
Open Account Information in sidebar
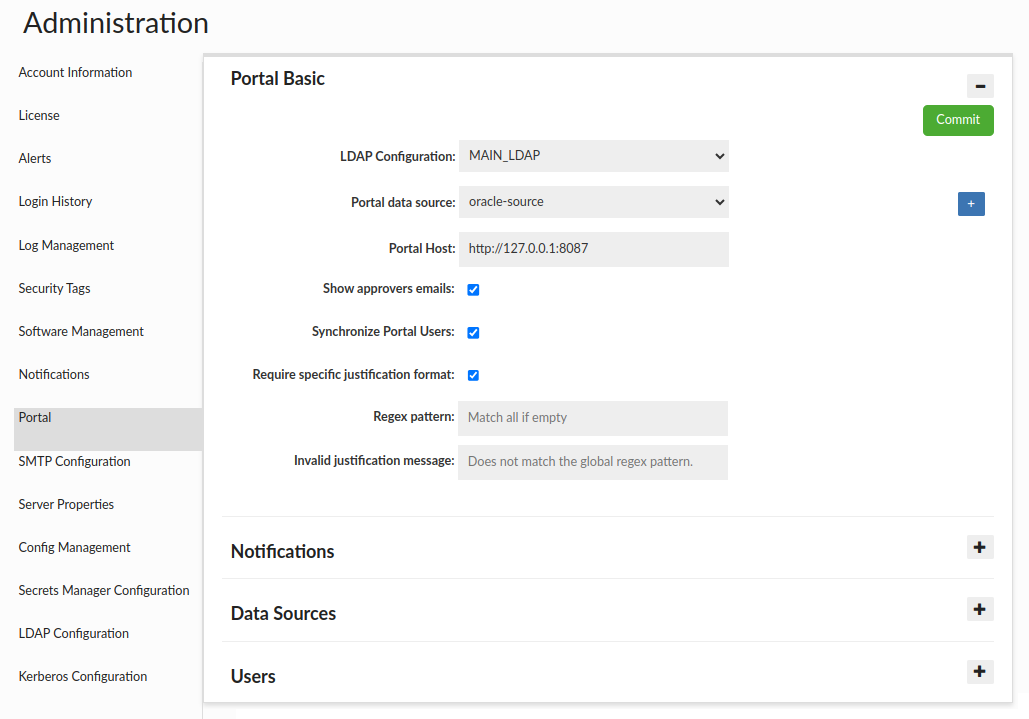[x=75, y=73]
